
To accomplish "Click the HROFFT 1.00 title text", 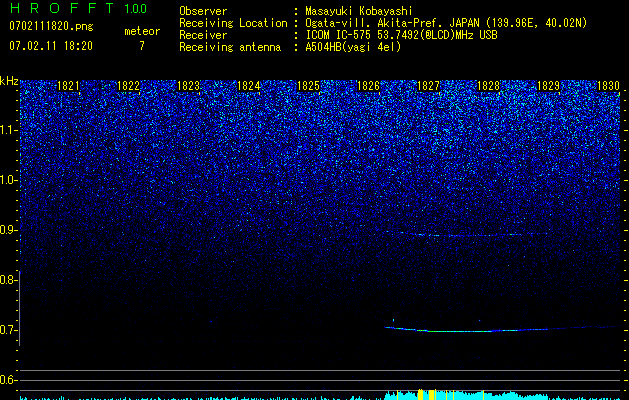I will tap(75, 9).
